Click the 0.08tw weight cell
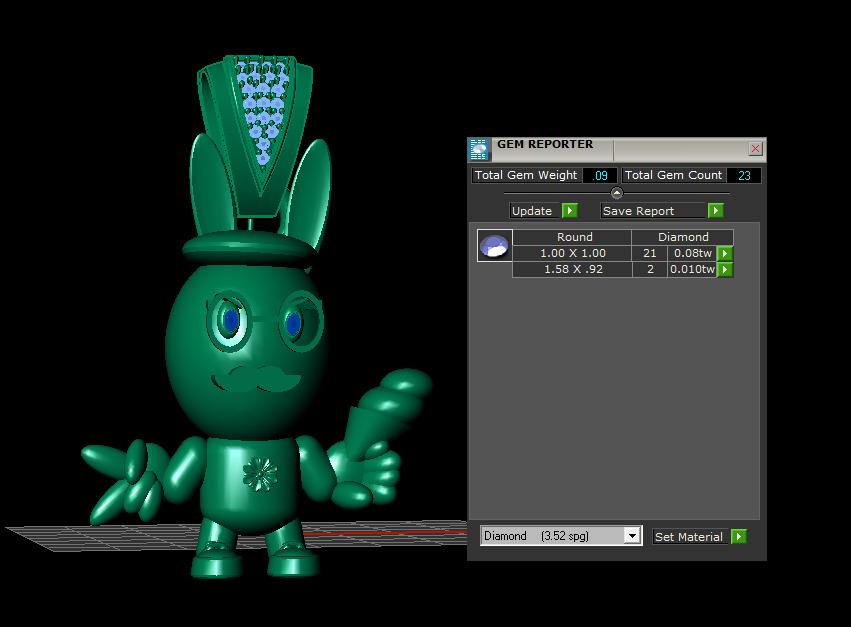Viewport: 851px width, 627px height. click(693, 254)
